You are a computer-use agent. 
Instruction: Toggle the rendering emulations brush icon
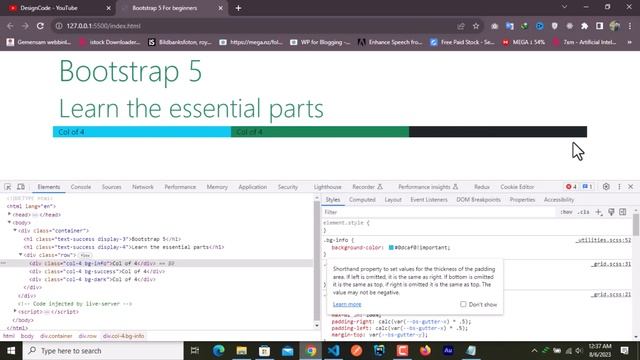(x=611, y=212)
